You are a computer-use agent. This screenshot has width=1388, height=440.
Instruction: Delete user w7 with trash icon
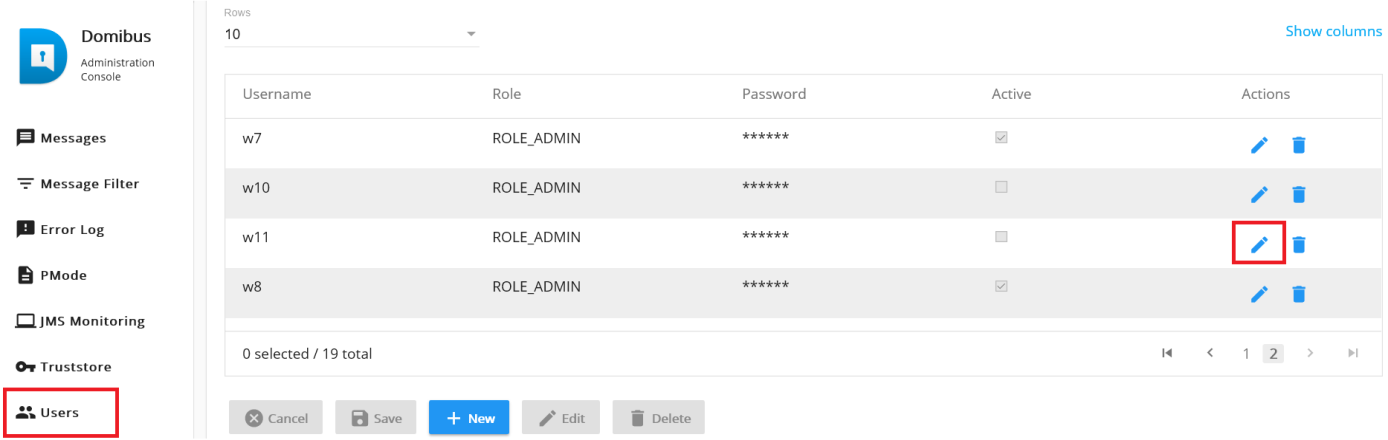[1298, 145]
